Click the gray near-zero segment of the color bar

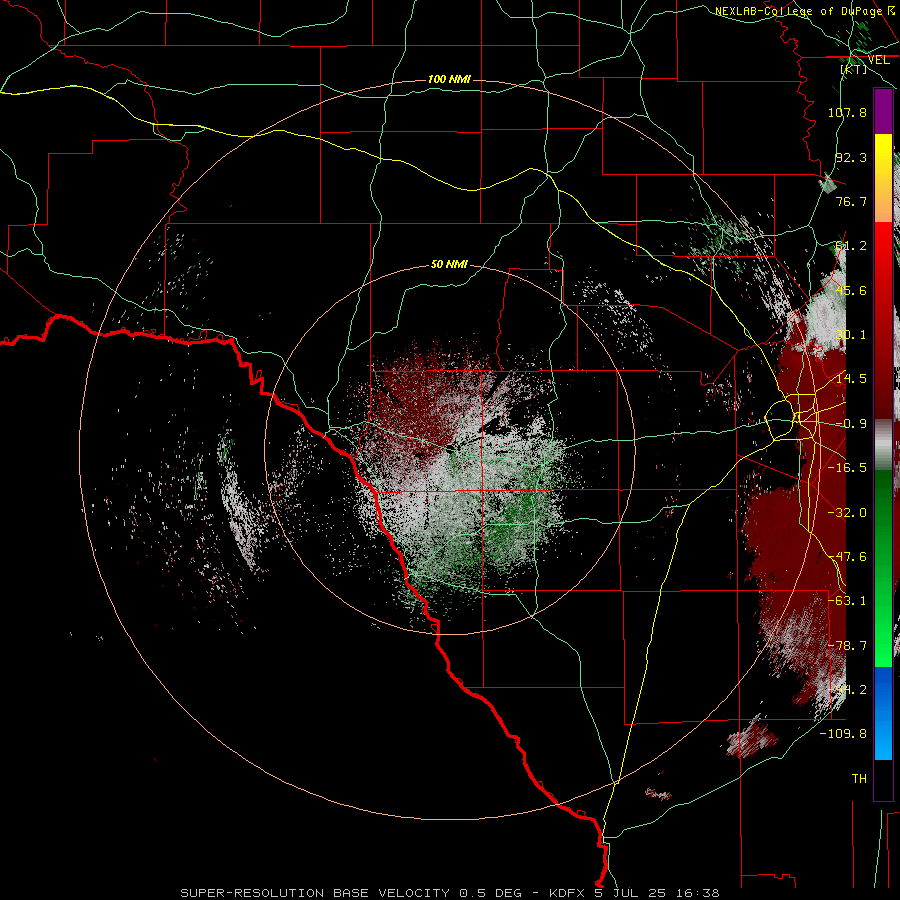[x=883, y=445]
